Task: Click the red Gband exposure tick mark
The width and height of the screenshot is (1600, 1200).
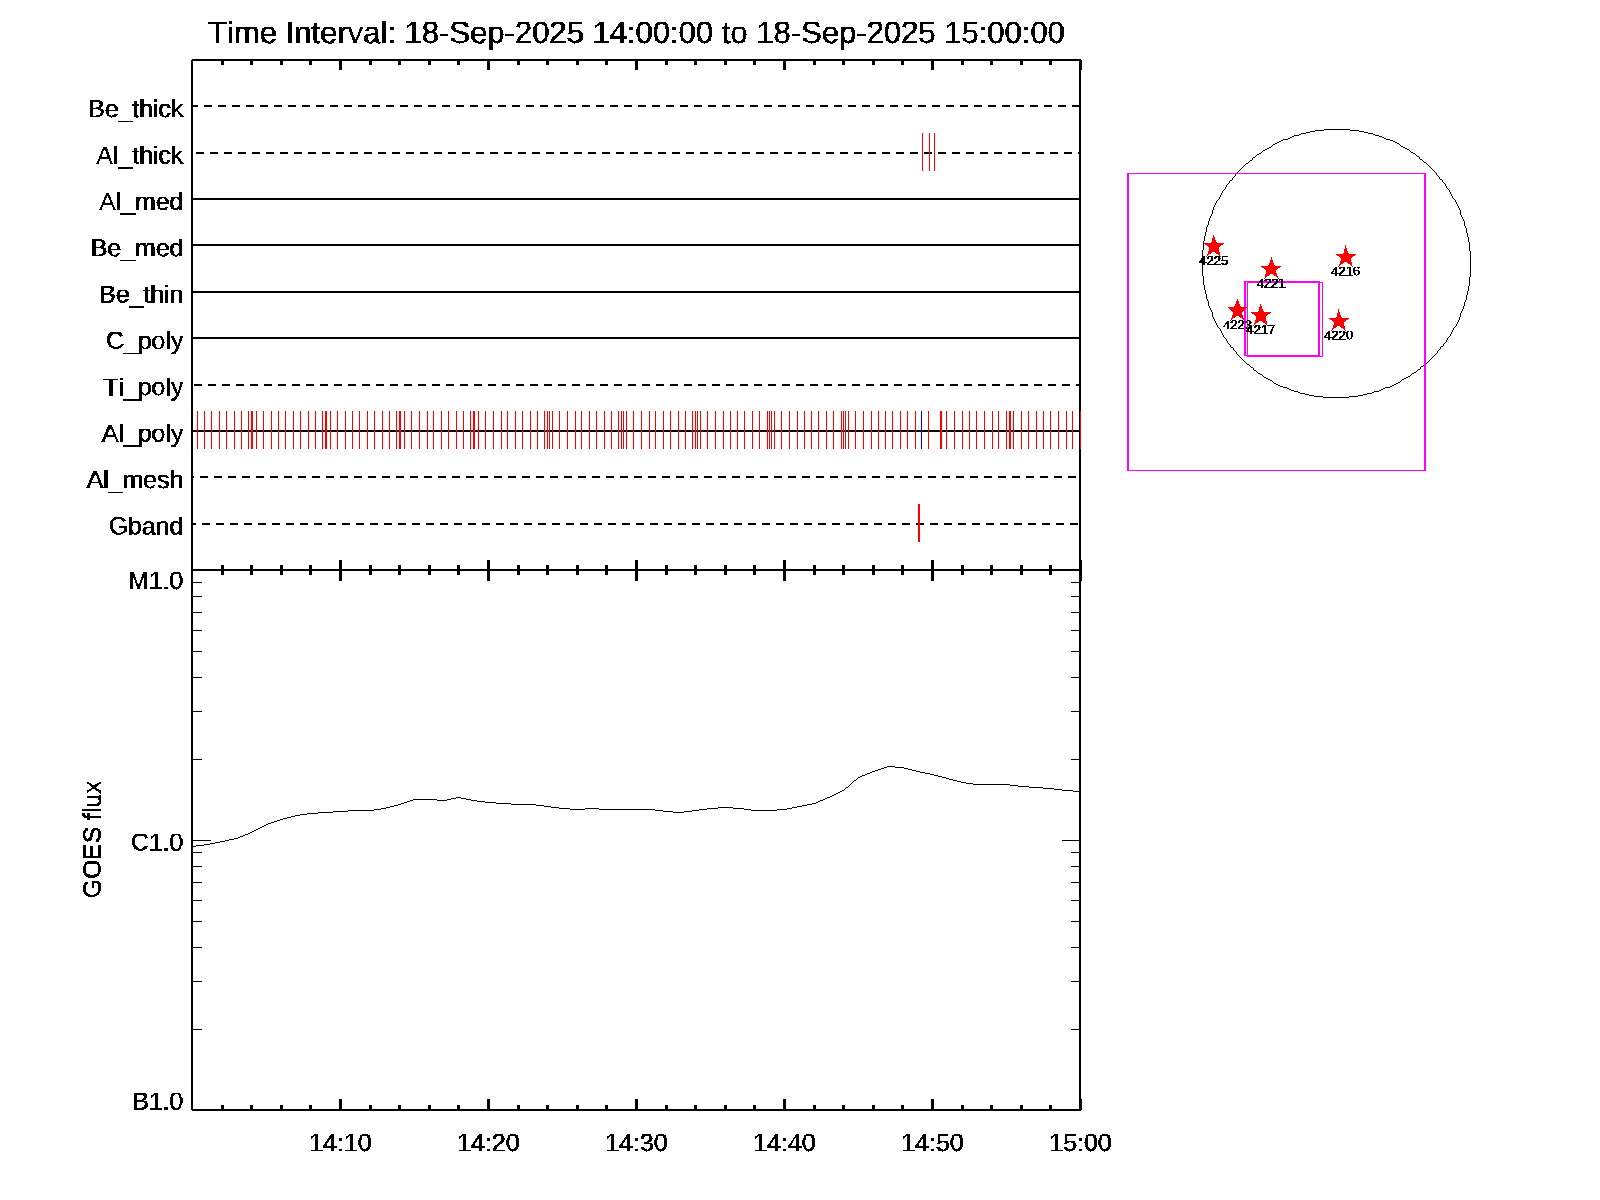Action: (918, 523)
